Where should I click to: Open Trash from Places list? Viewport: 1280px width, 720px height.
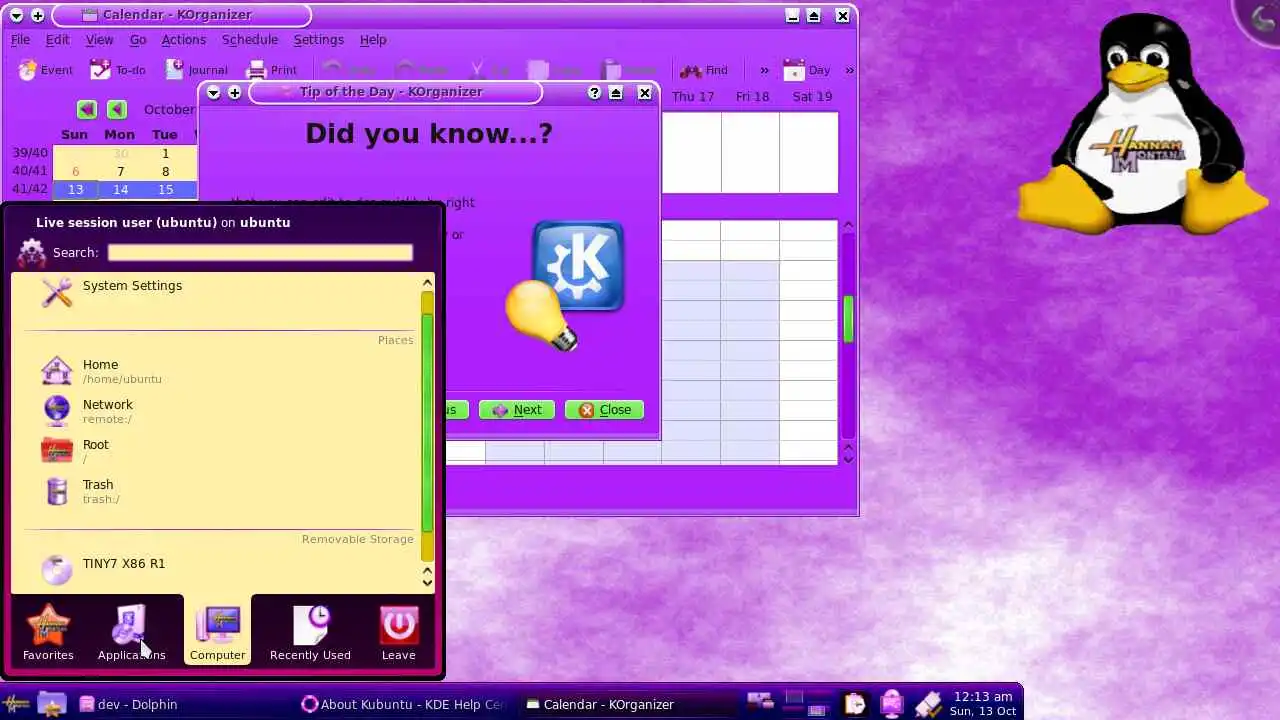tap(218, 491)
